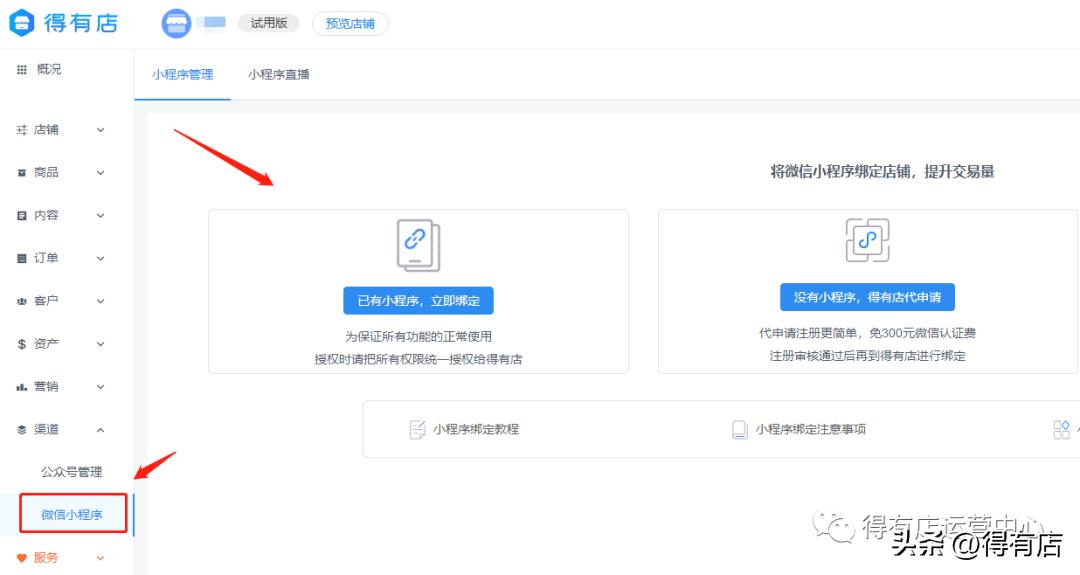Image resolution: width=1080 pixels, height=575 pixels.
Task: Expand the 订单 menu chevron
Action: [101, 258]
